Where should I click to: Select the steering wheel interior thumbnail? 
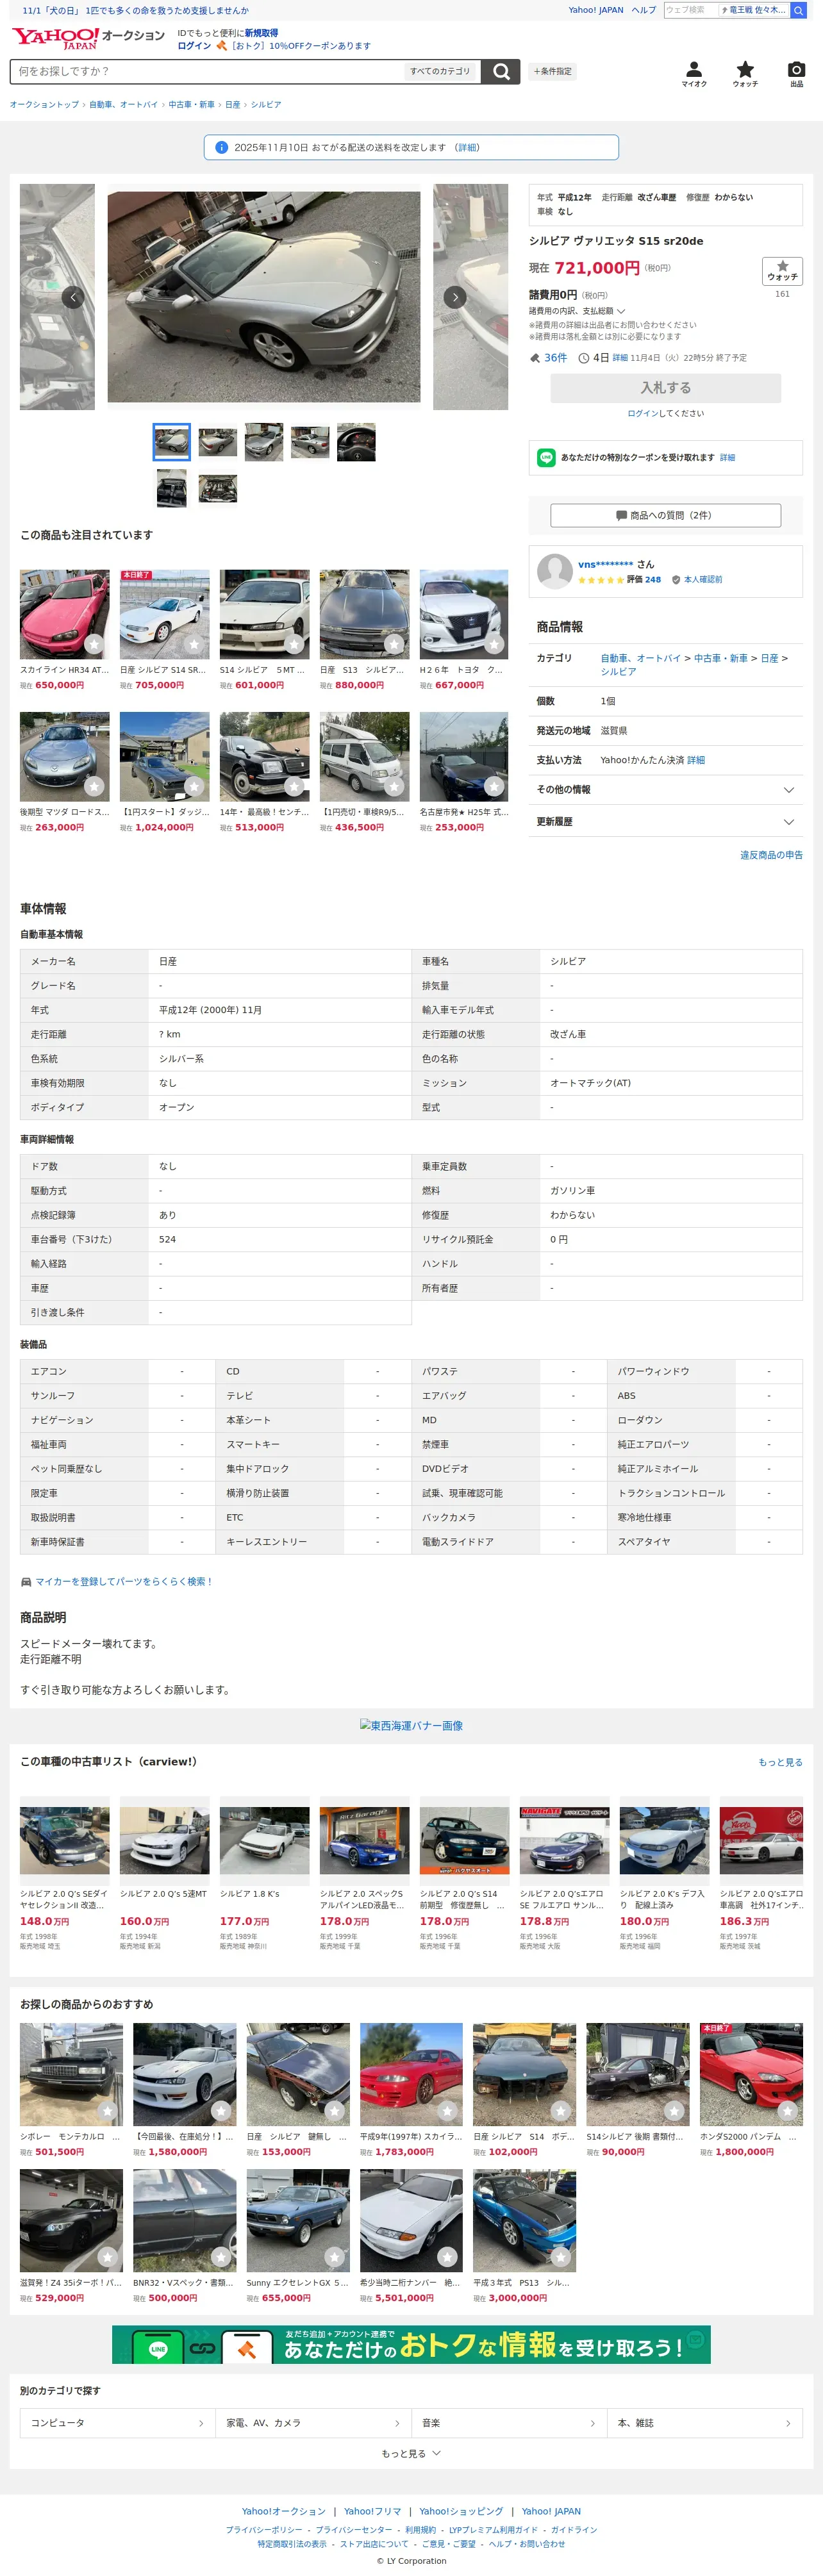[x=356, y=442]
